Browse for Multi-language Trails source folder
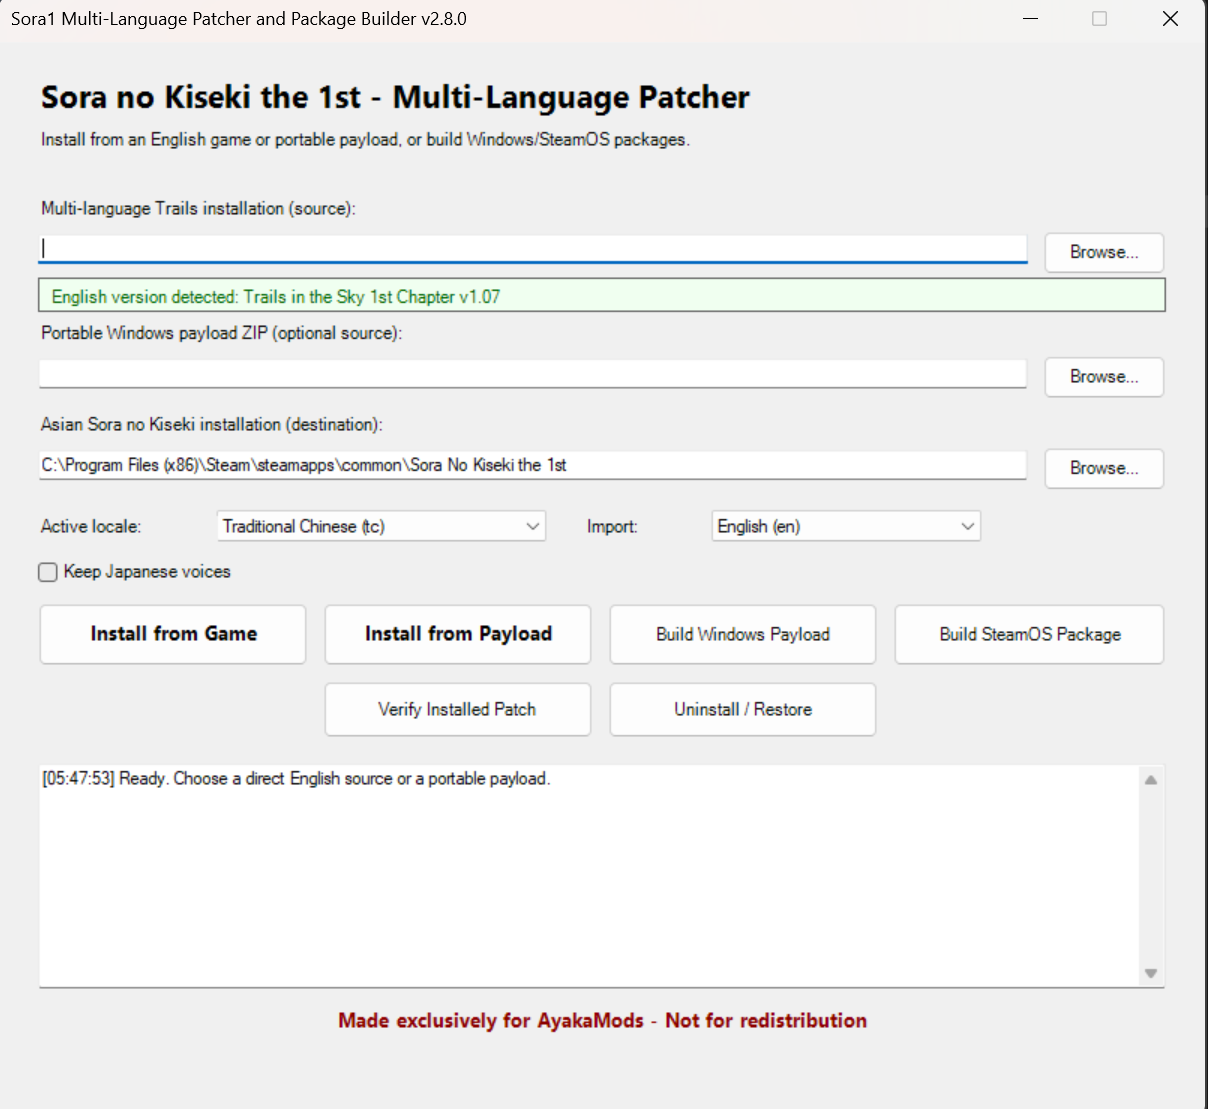1208x1109 pixels. tap(1104, 252)
